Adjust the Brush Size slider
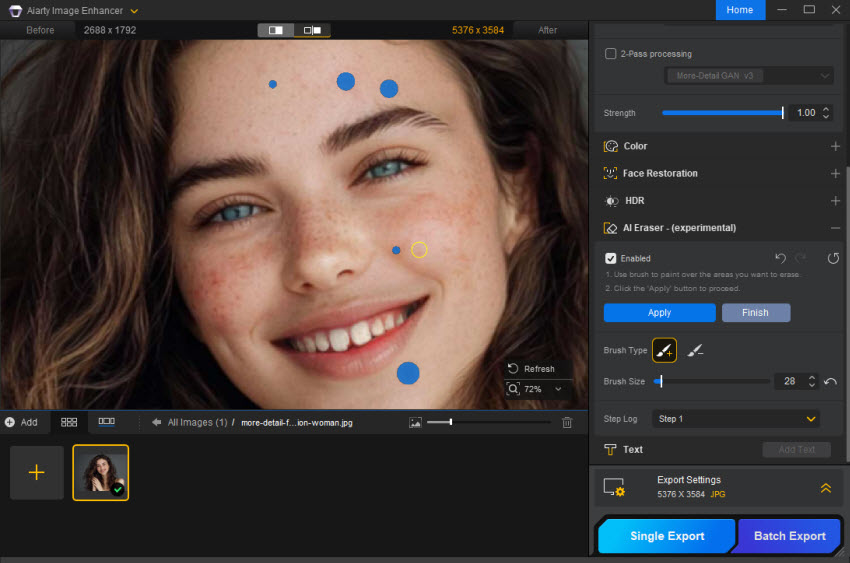The height and width of the screenshot is (563, 850). tap(711, 381)
